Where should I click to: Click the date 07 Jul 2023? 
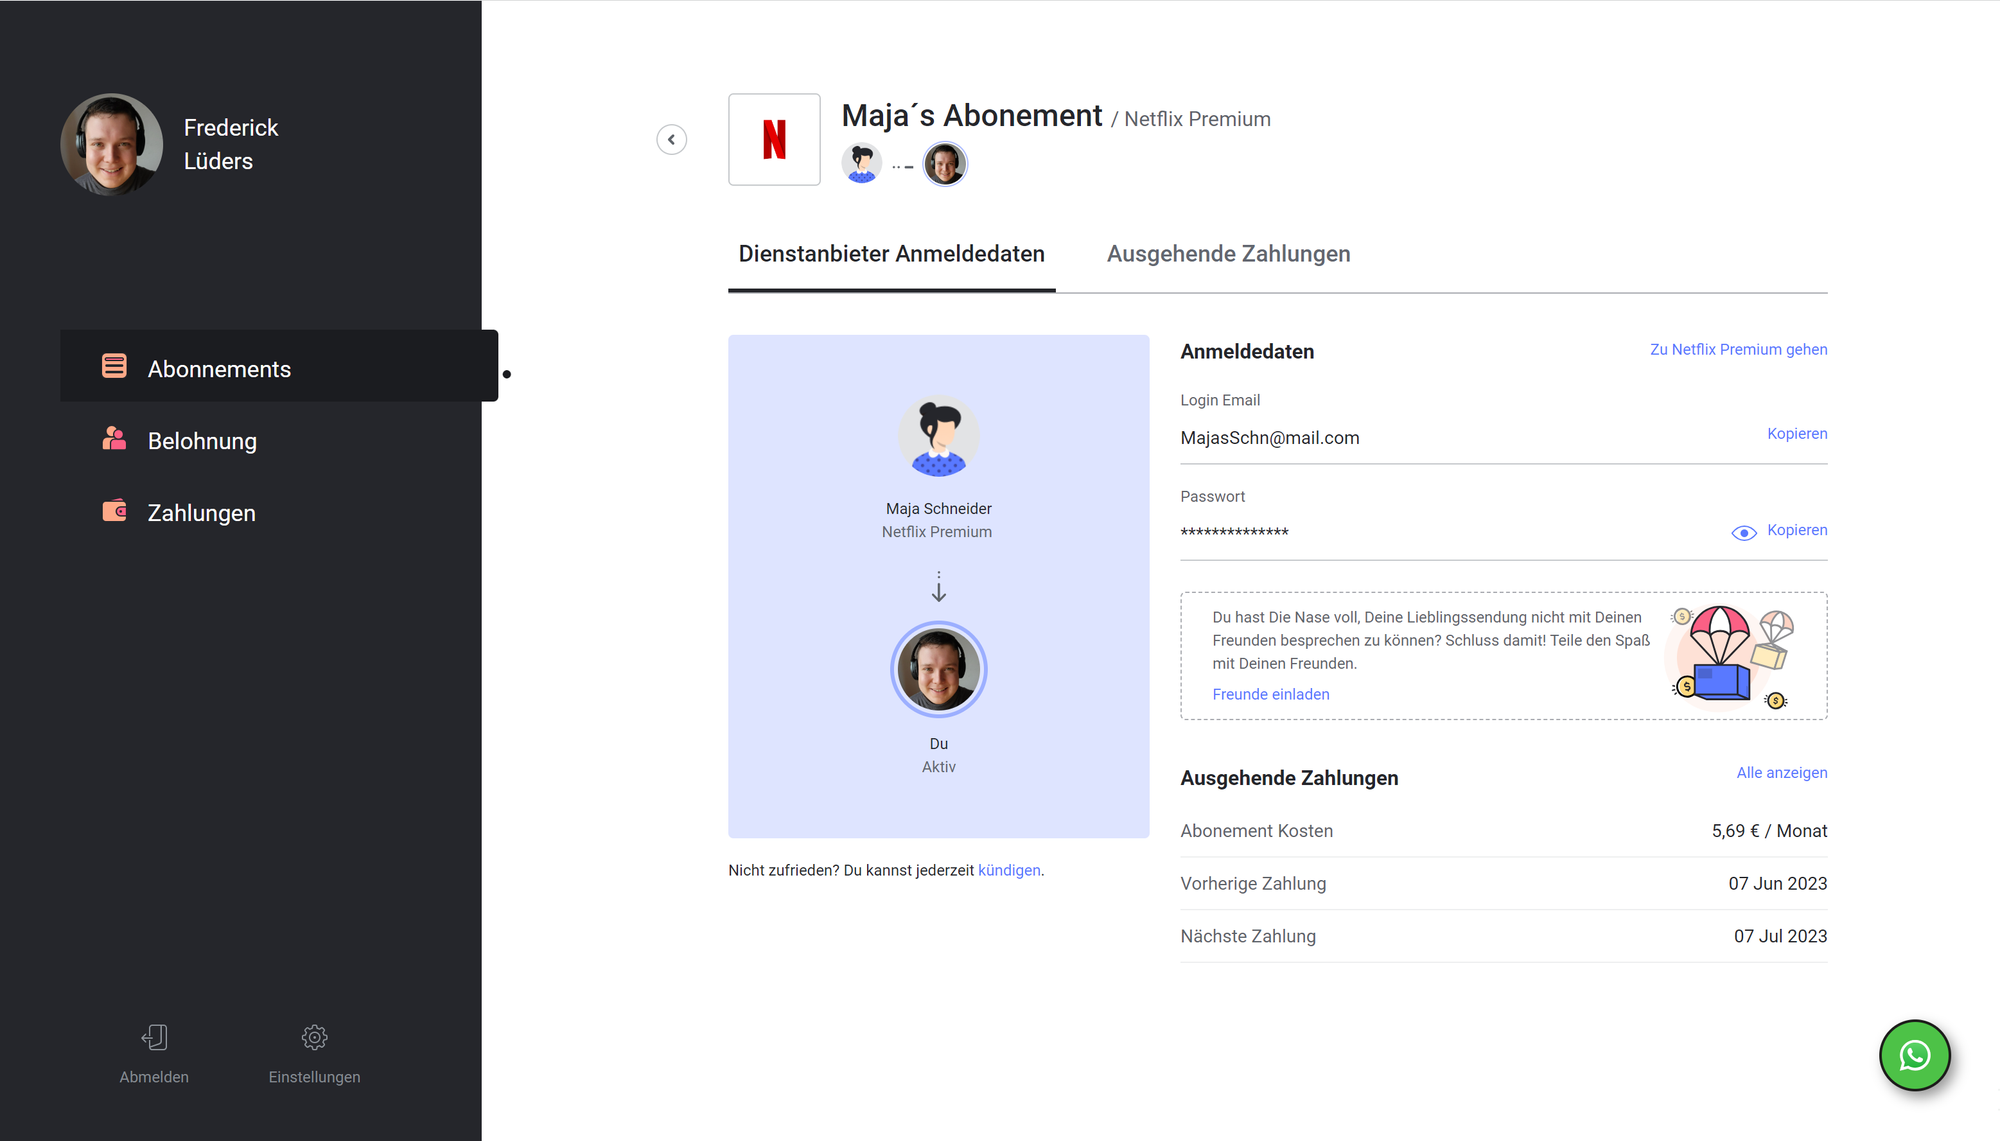[1780, 937]
